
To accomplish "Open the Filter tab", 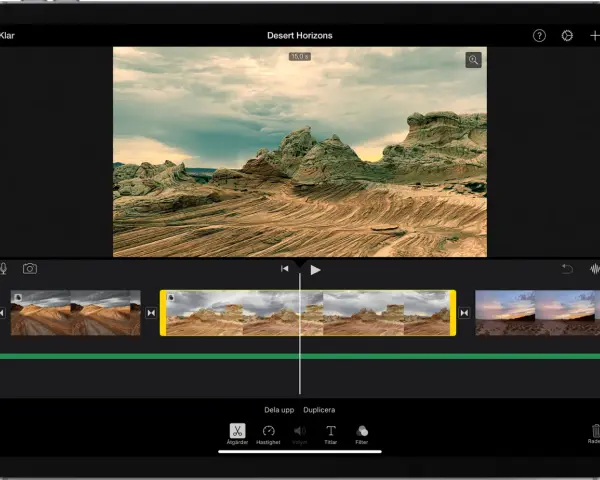I will [362, 435].
